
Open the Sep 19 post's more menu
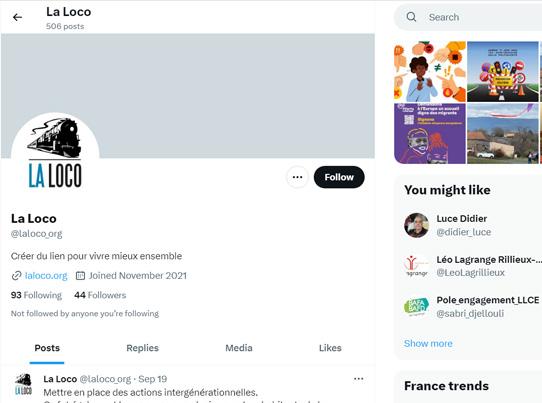(358, 379)
